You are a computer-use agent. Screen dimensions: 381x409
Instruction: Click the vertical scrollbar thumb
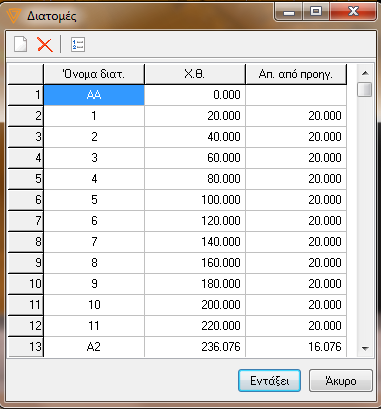[x=365, y=89]
